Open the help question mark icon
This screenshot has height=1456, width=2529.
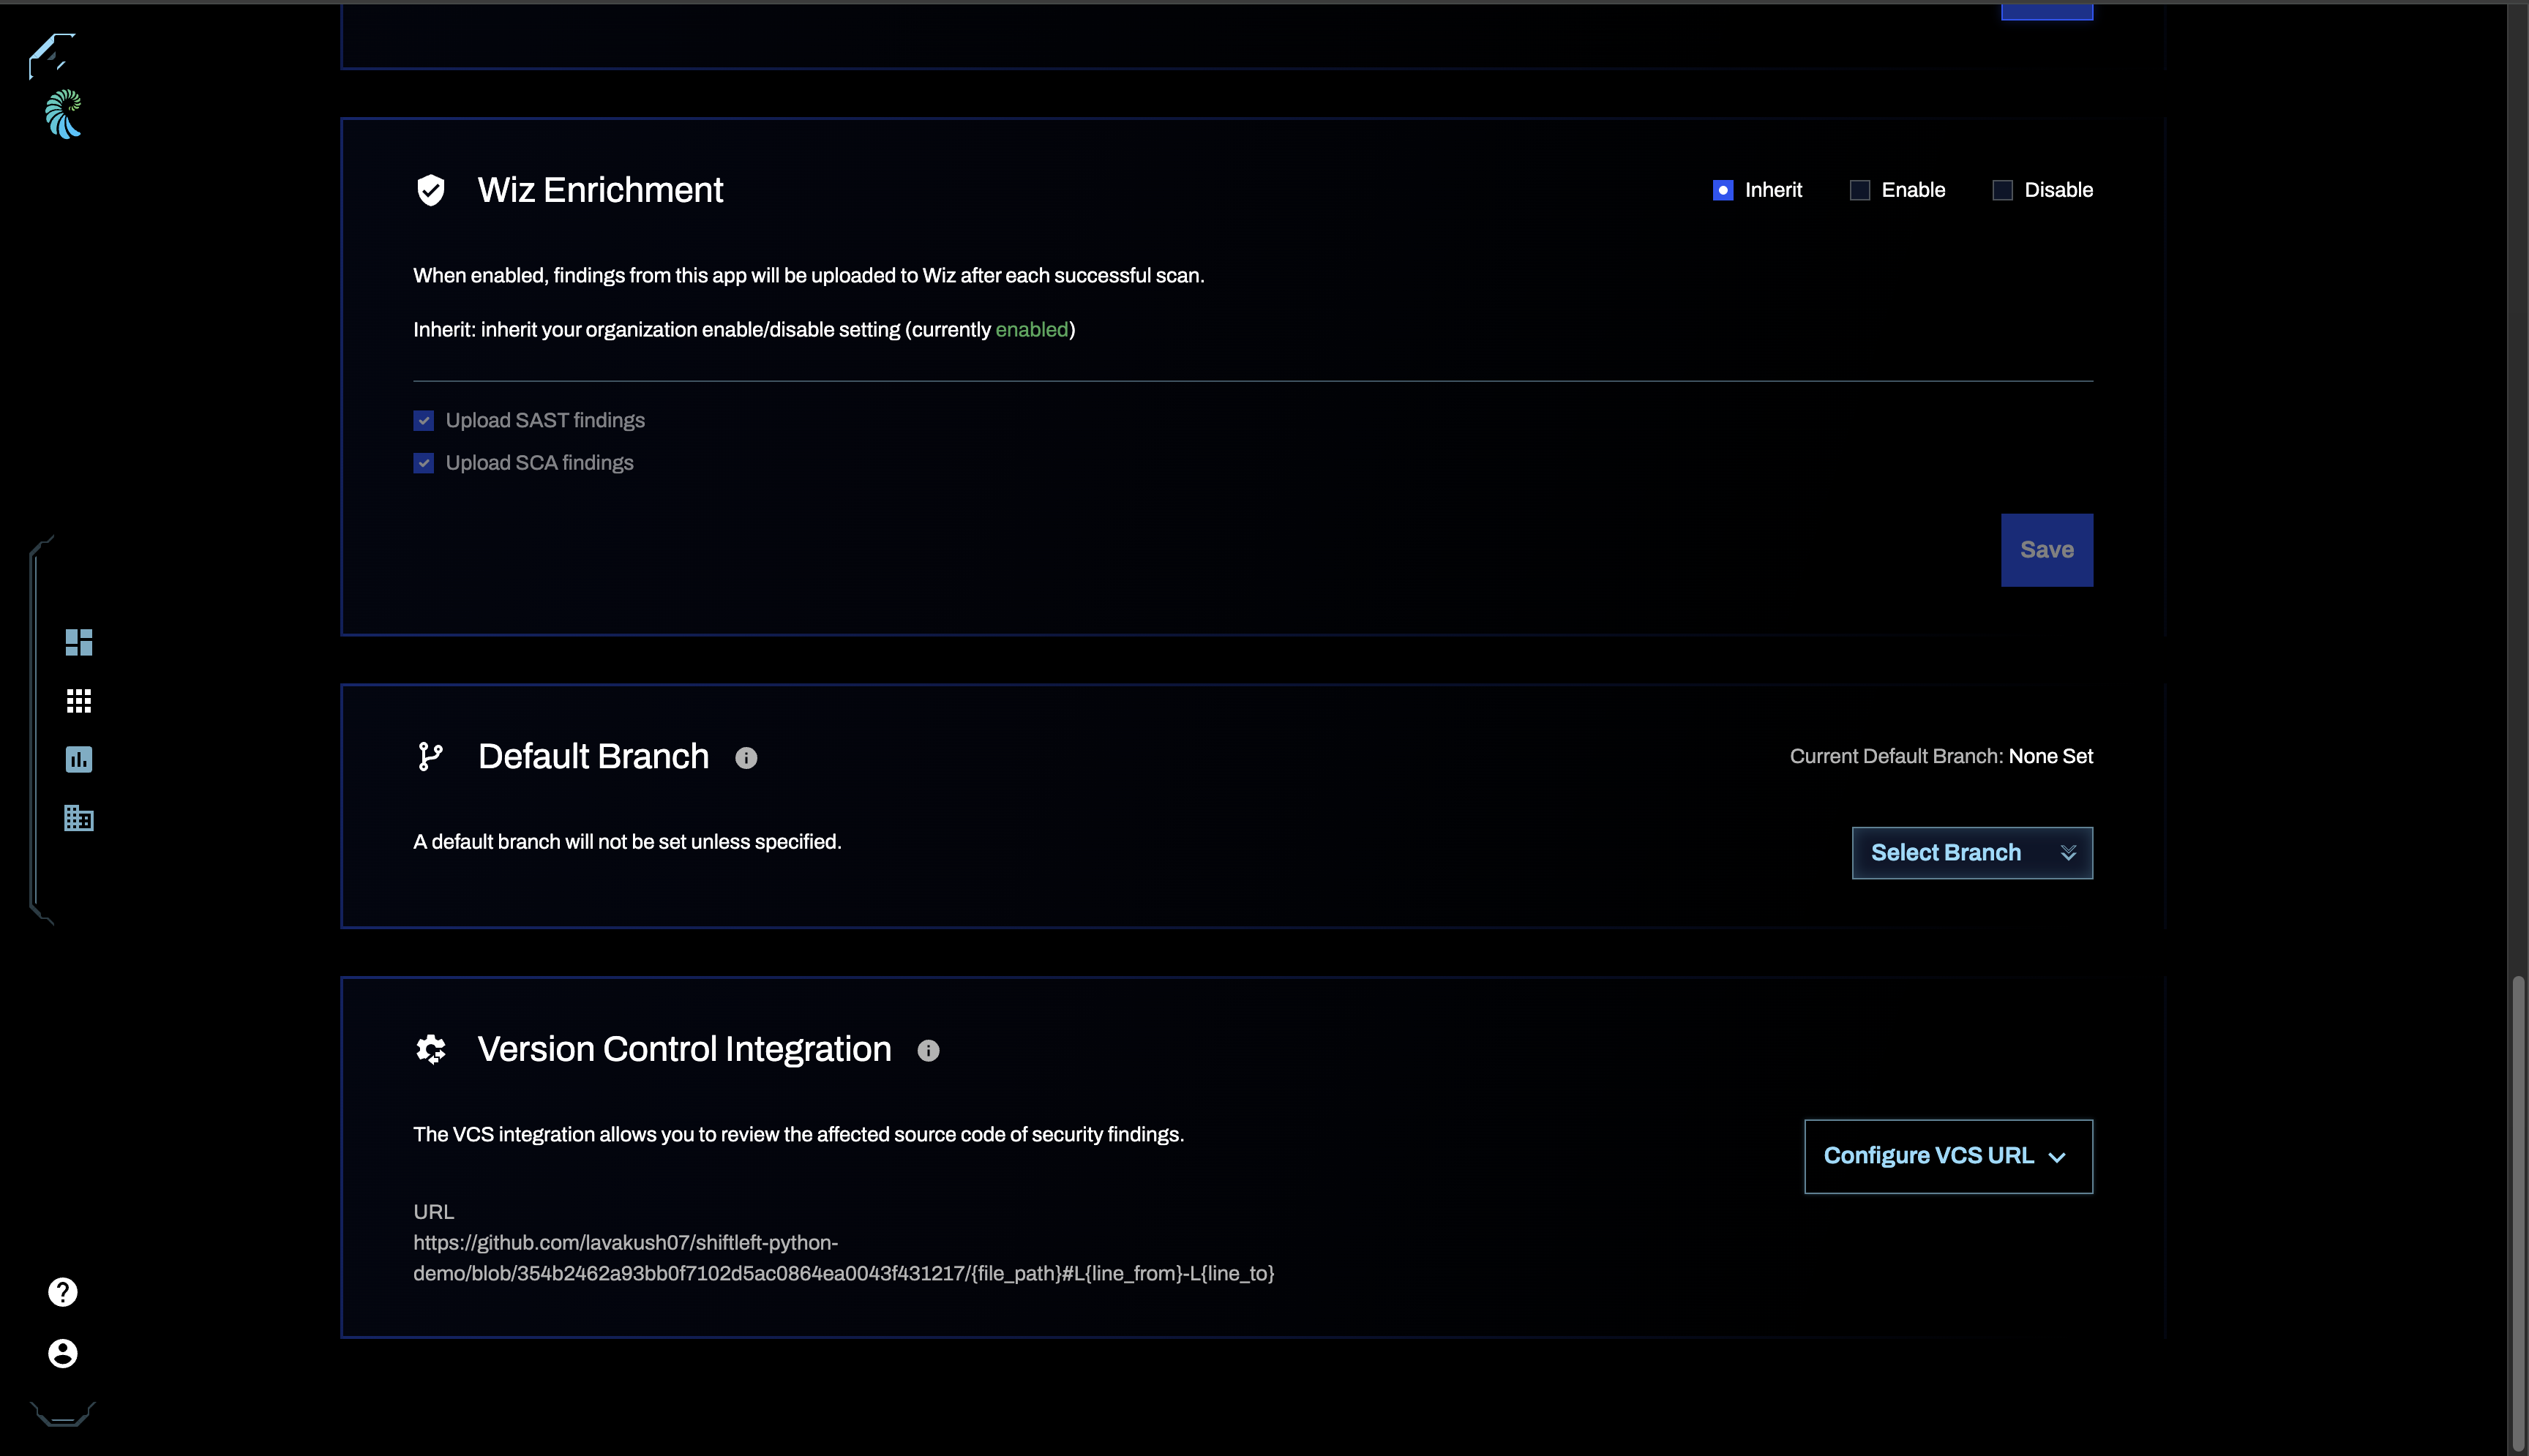63,1292
